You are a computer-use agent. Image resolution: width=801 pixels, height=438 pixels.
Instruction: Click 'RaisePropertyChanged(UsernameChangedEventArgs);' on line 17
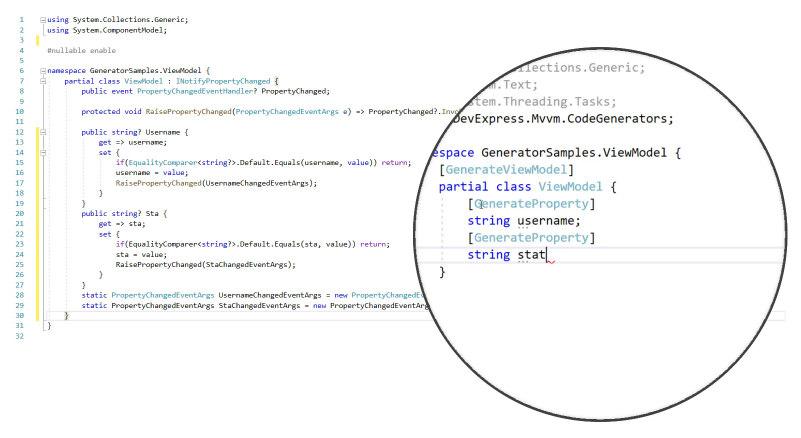tap(216, 183)
